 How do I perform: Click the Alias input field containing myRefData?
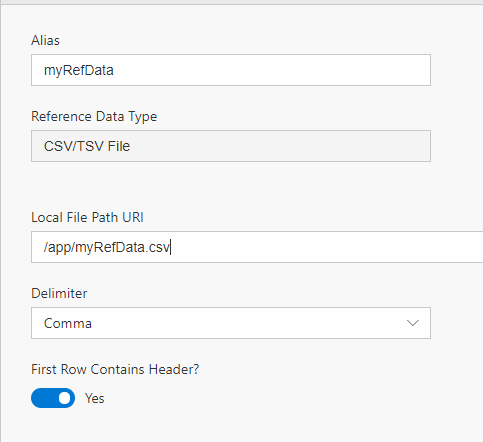point(231,70)
